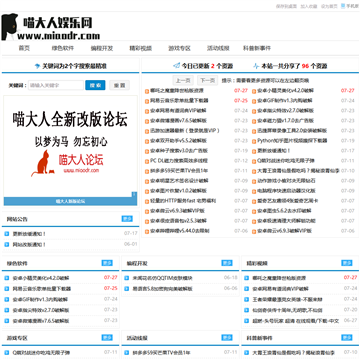Open the 科普新事件 navigation tab
This screenshot has width=360, height=360.
click(257, 48)
